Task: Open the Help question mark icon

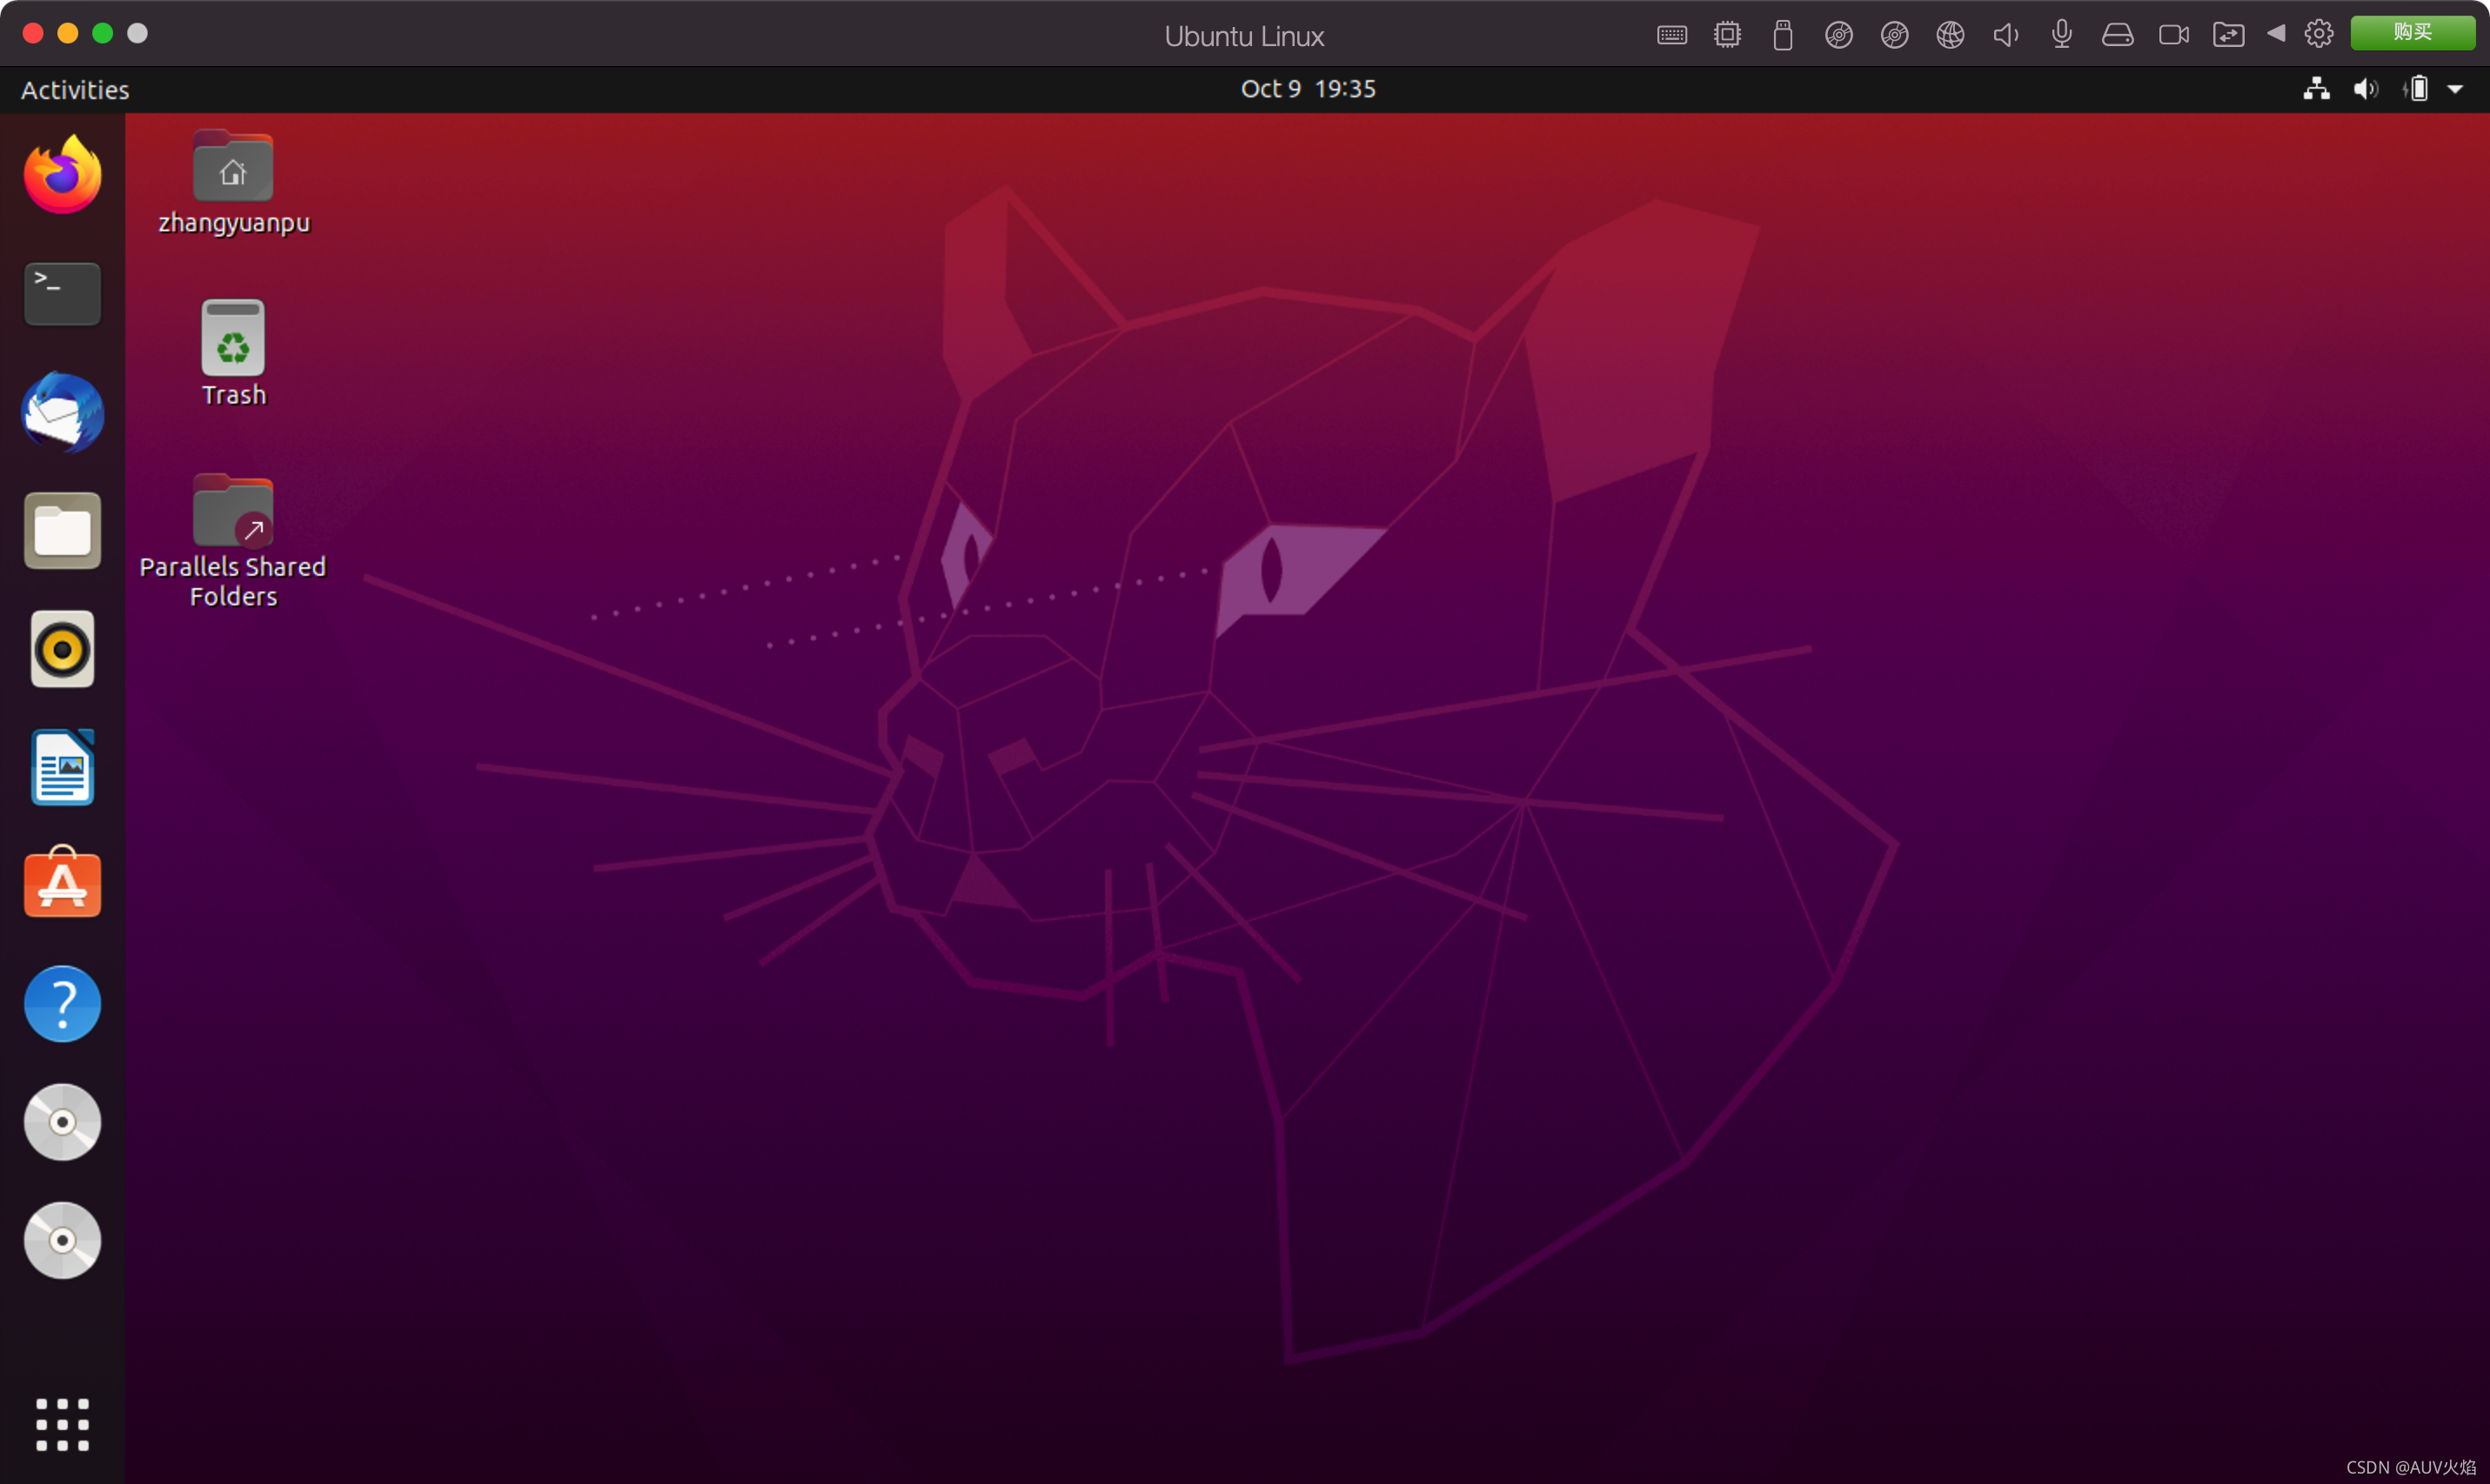Action: [62, 1003]
